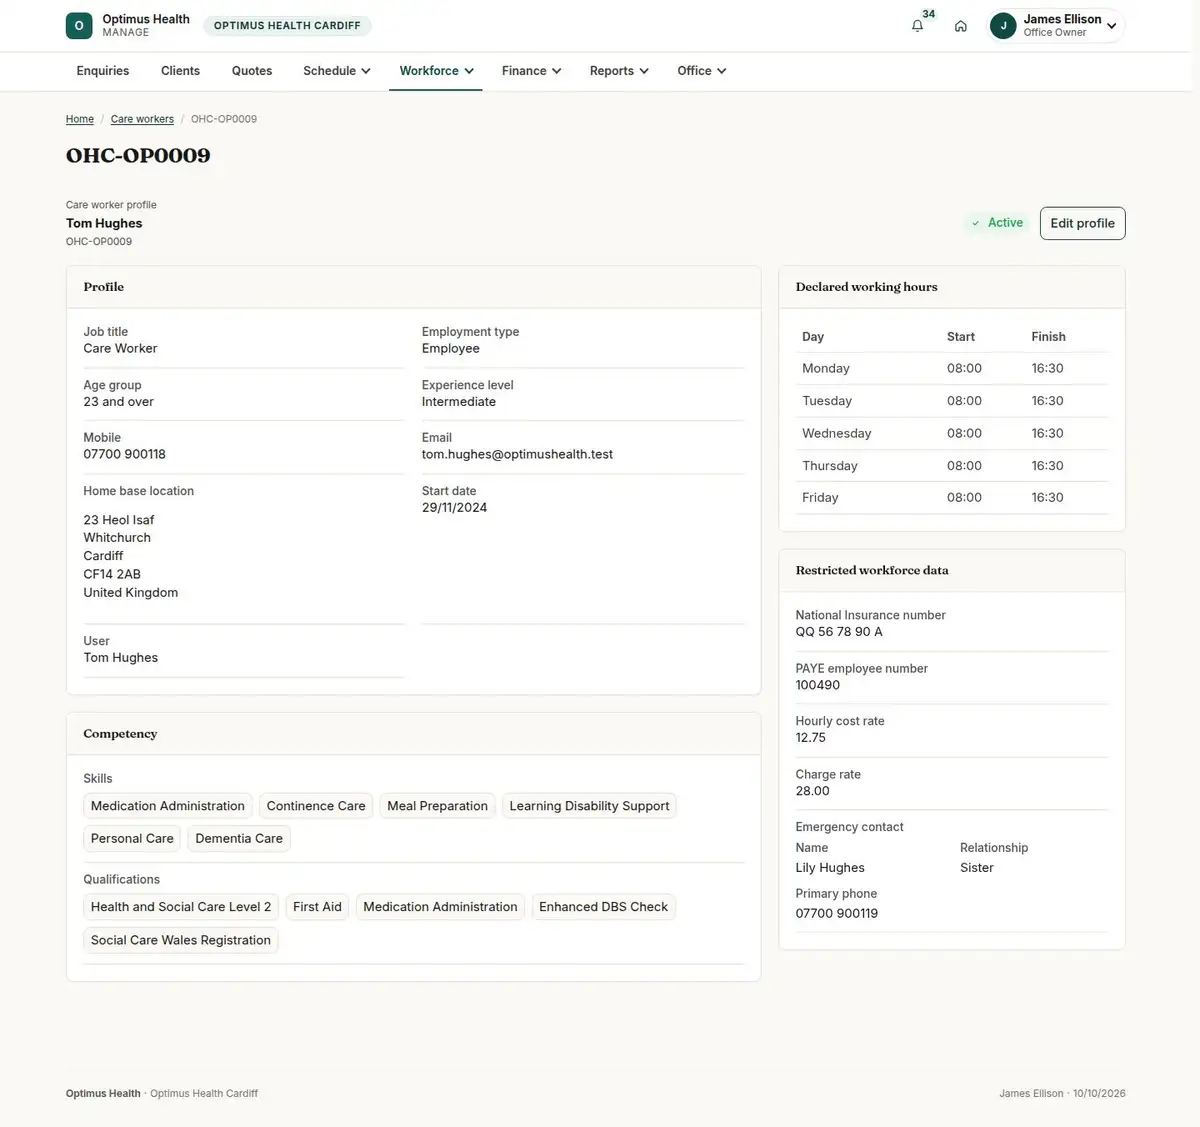Click the PAYE employee number 100490
The image size is (1200, 1127).
click(x=818, y=685)
